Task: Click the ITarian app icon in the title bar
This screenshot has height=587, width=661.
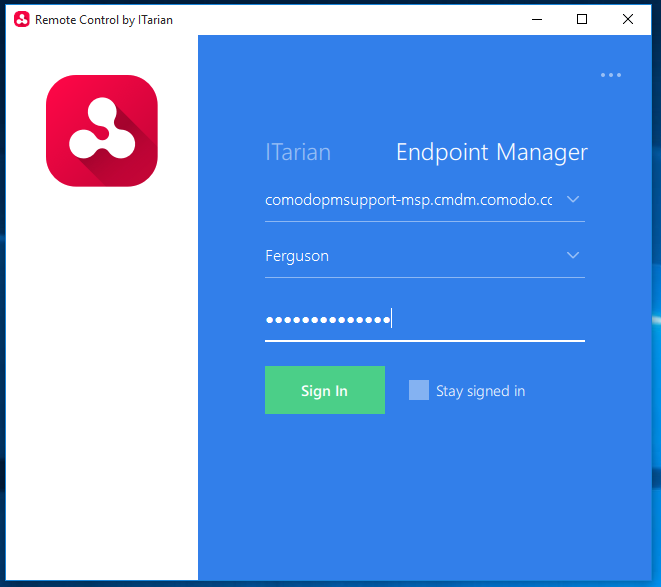Action: [21, 19]
